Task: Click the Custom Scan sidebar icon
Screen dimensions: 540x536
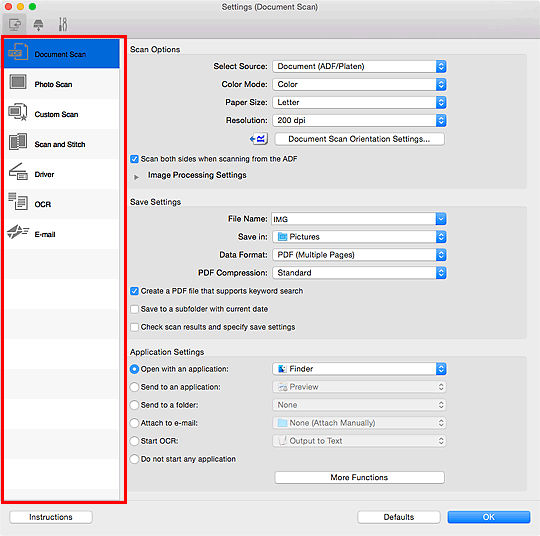Action: (18, 112)
